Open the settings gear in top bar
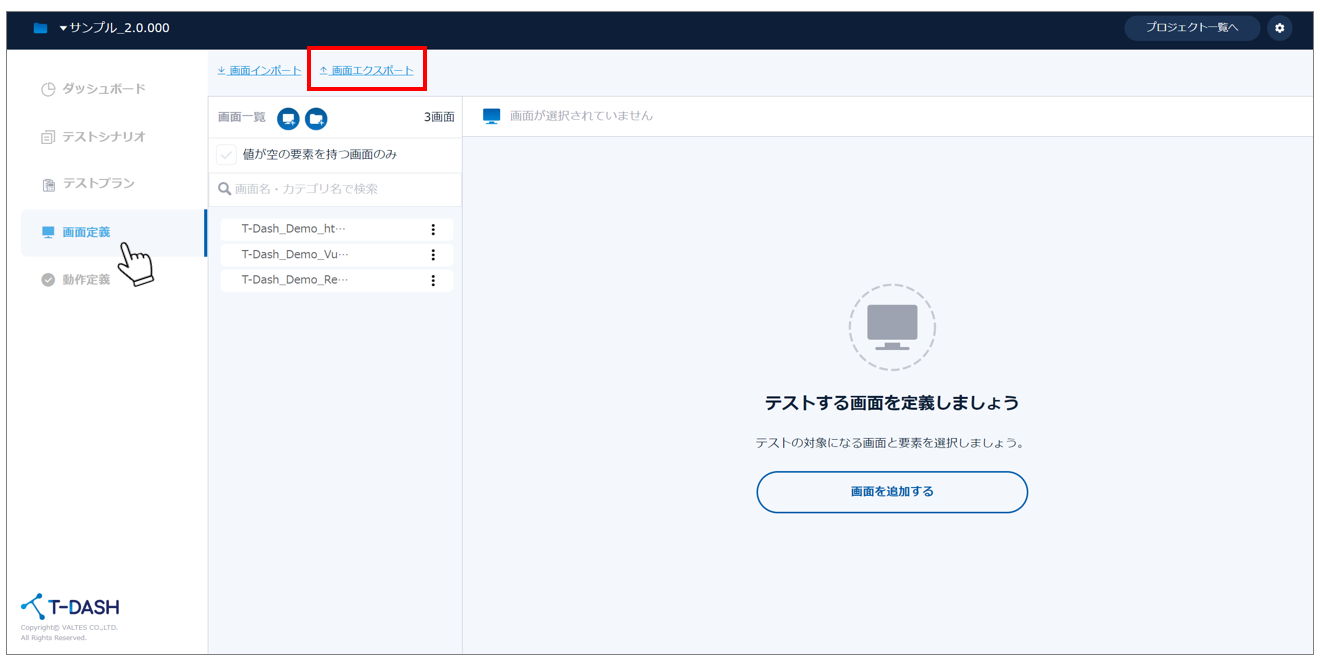 coord(1279,28)
